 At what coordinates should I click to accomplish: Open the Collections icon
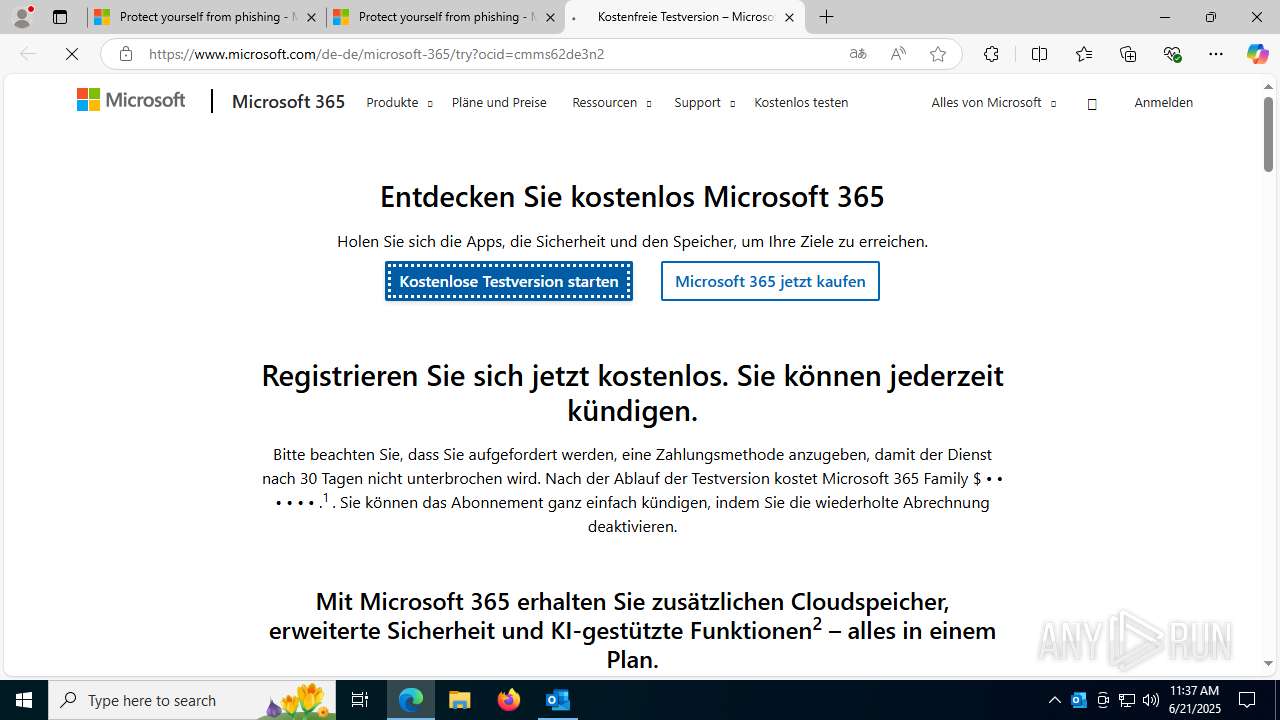pyautogui.click(x=1128, y=54)
